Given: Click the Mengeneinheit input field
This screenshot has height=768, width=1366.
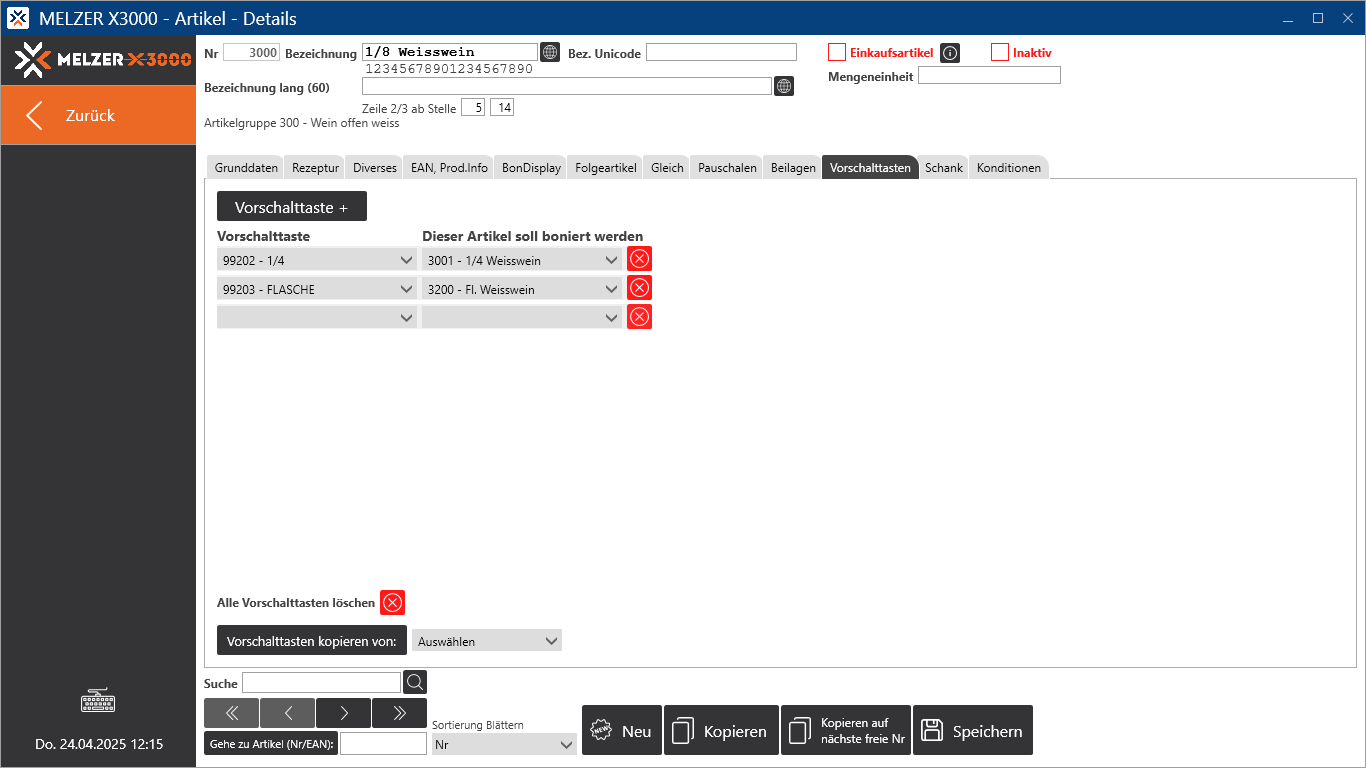Looking at the screenshot, I should 989,75.
